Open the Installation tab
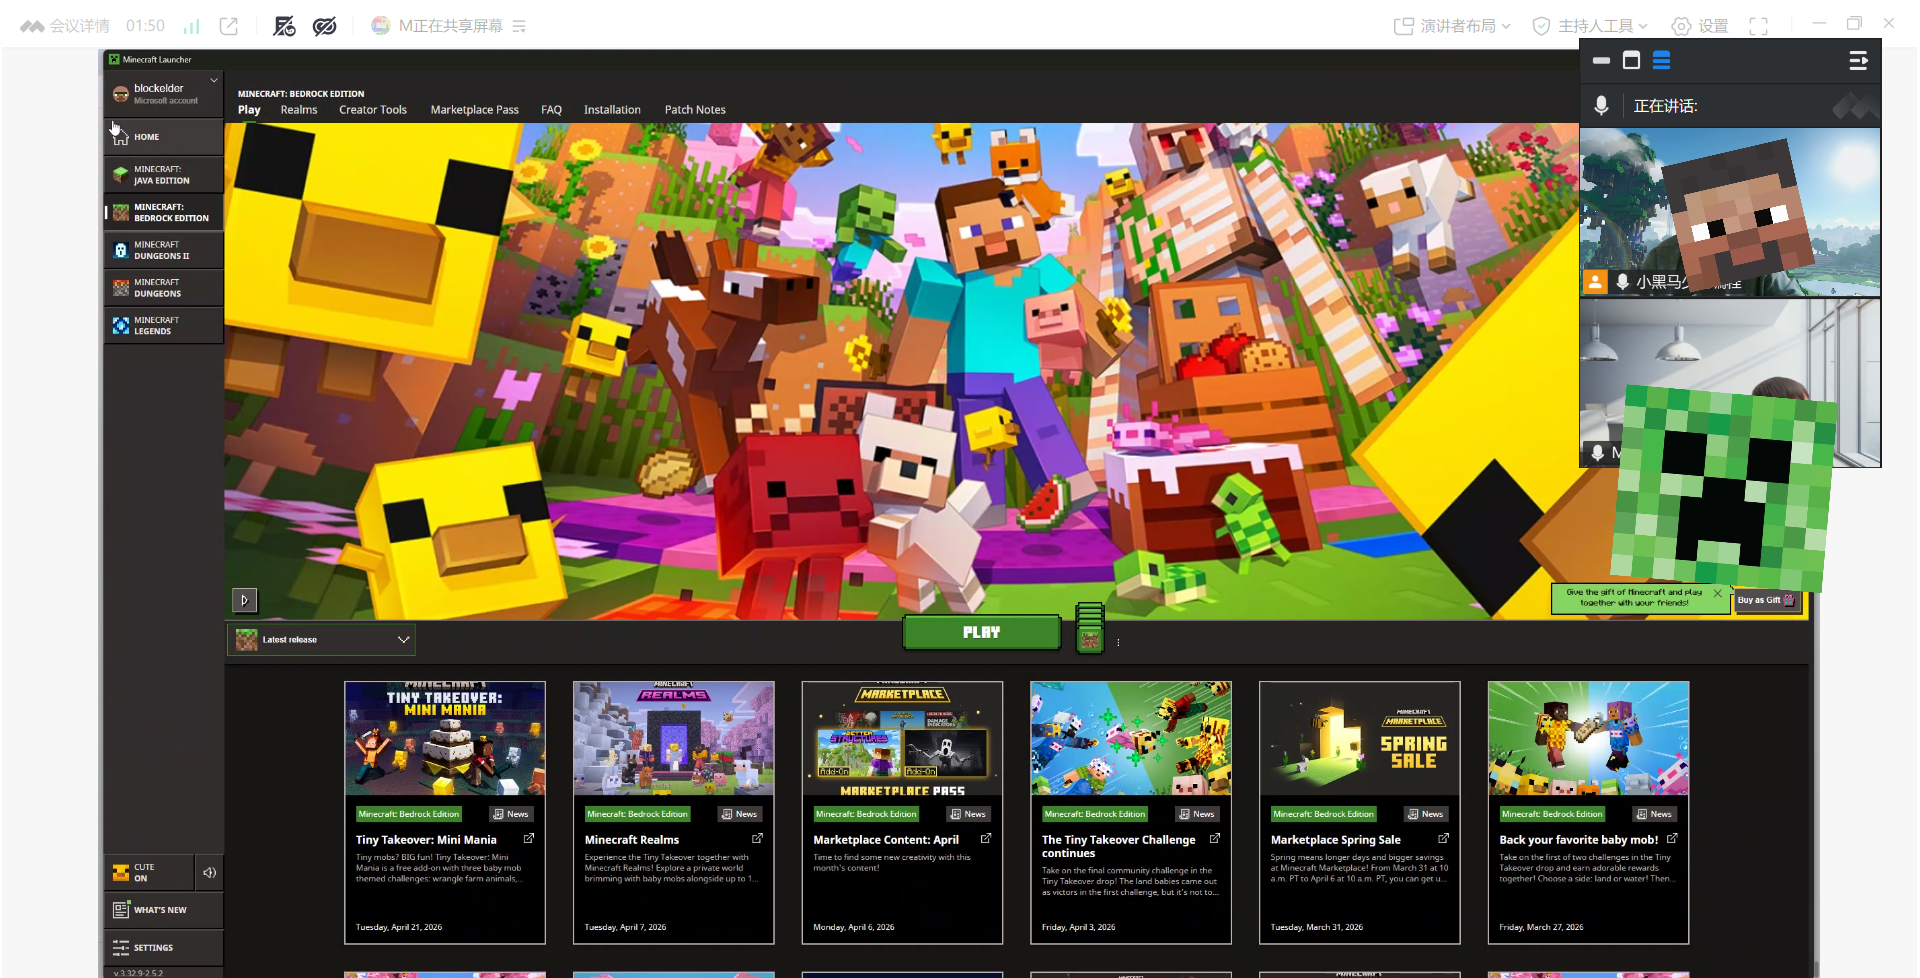The width and height of the screenshot is (1920, 978). [612, 110]
